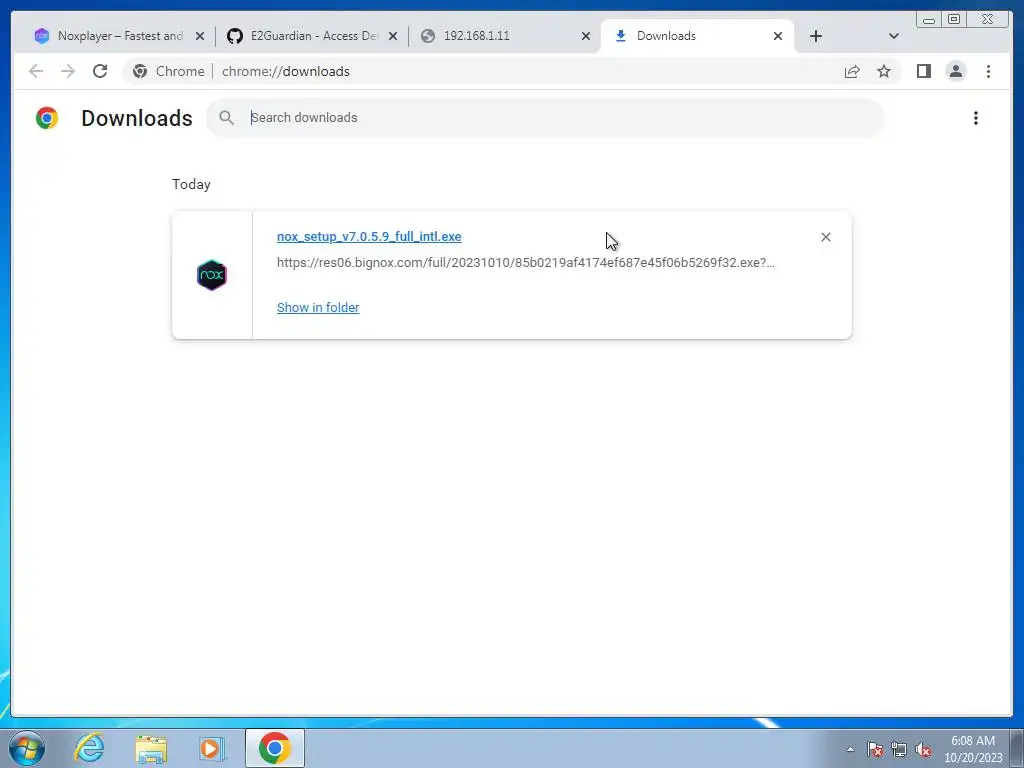Open the Downloads page more actions menu
Image resolution: width=1024 pixels, height=768 pixels.
(x=976, y=118)
